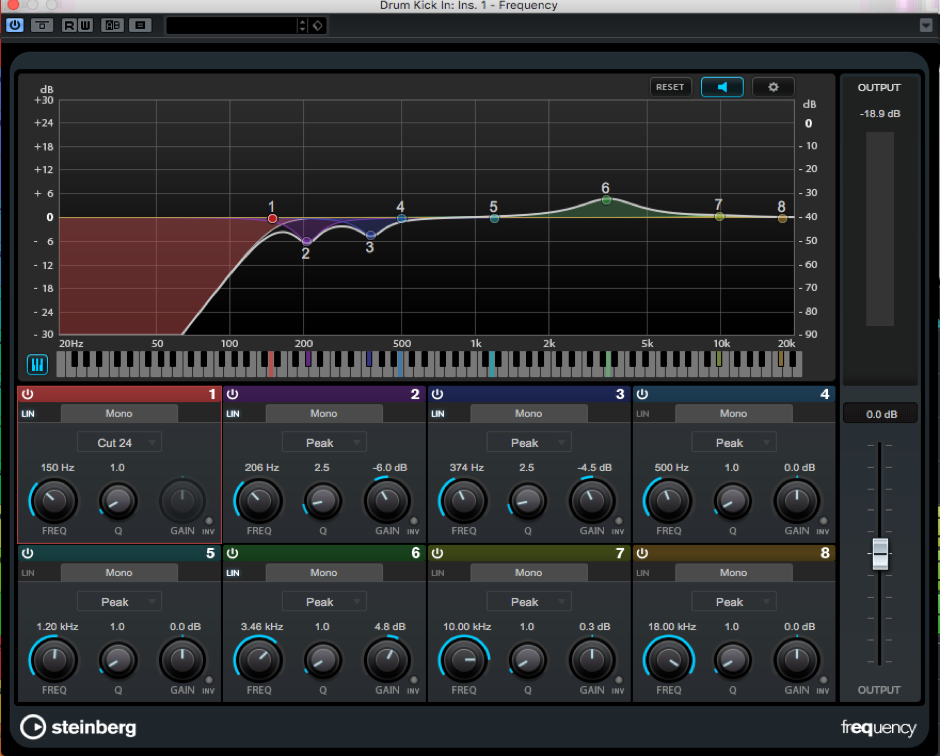
Task: Open band 2 Peak filter type dropdown
Action: pos(324,443)
